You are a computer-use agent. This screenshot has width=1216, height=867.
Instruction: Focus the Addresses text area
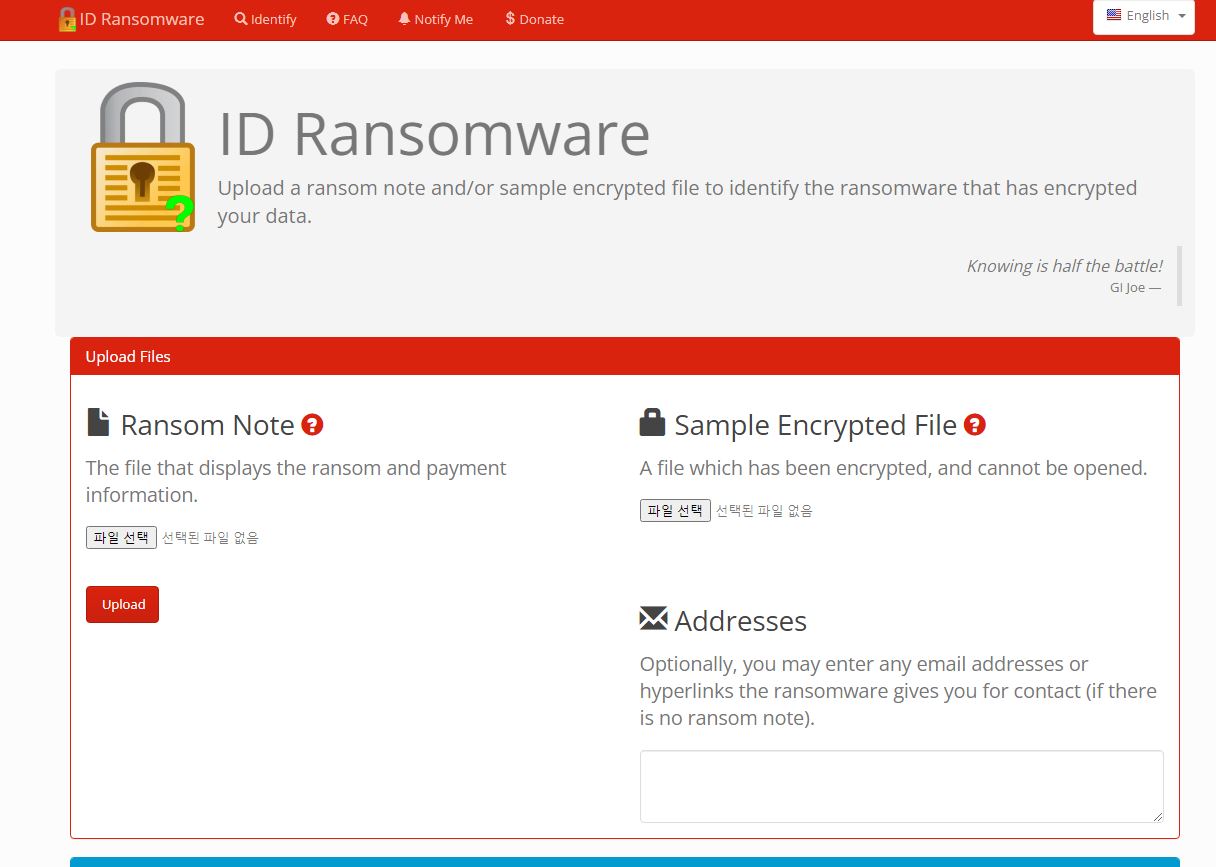(x=902, y=787)
